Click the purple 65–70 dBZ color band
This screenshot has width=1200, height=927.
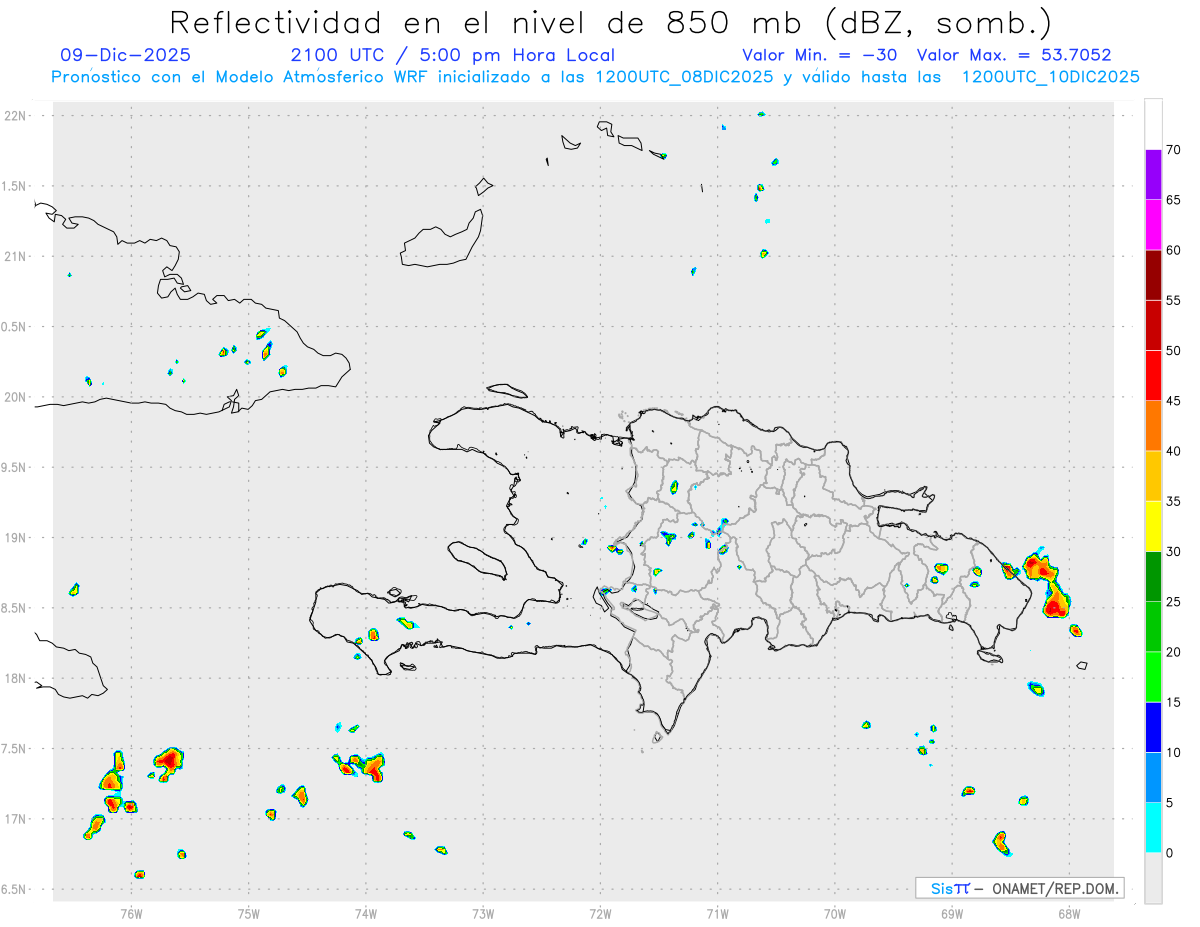[x=1153, y=174]
